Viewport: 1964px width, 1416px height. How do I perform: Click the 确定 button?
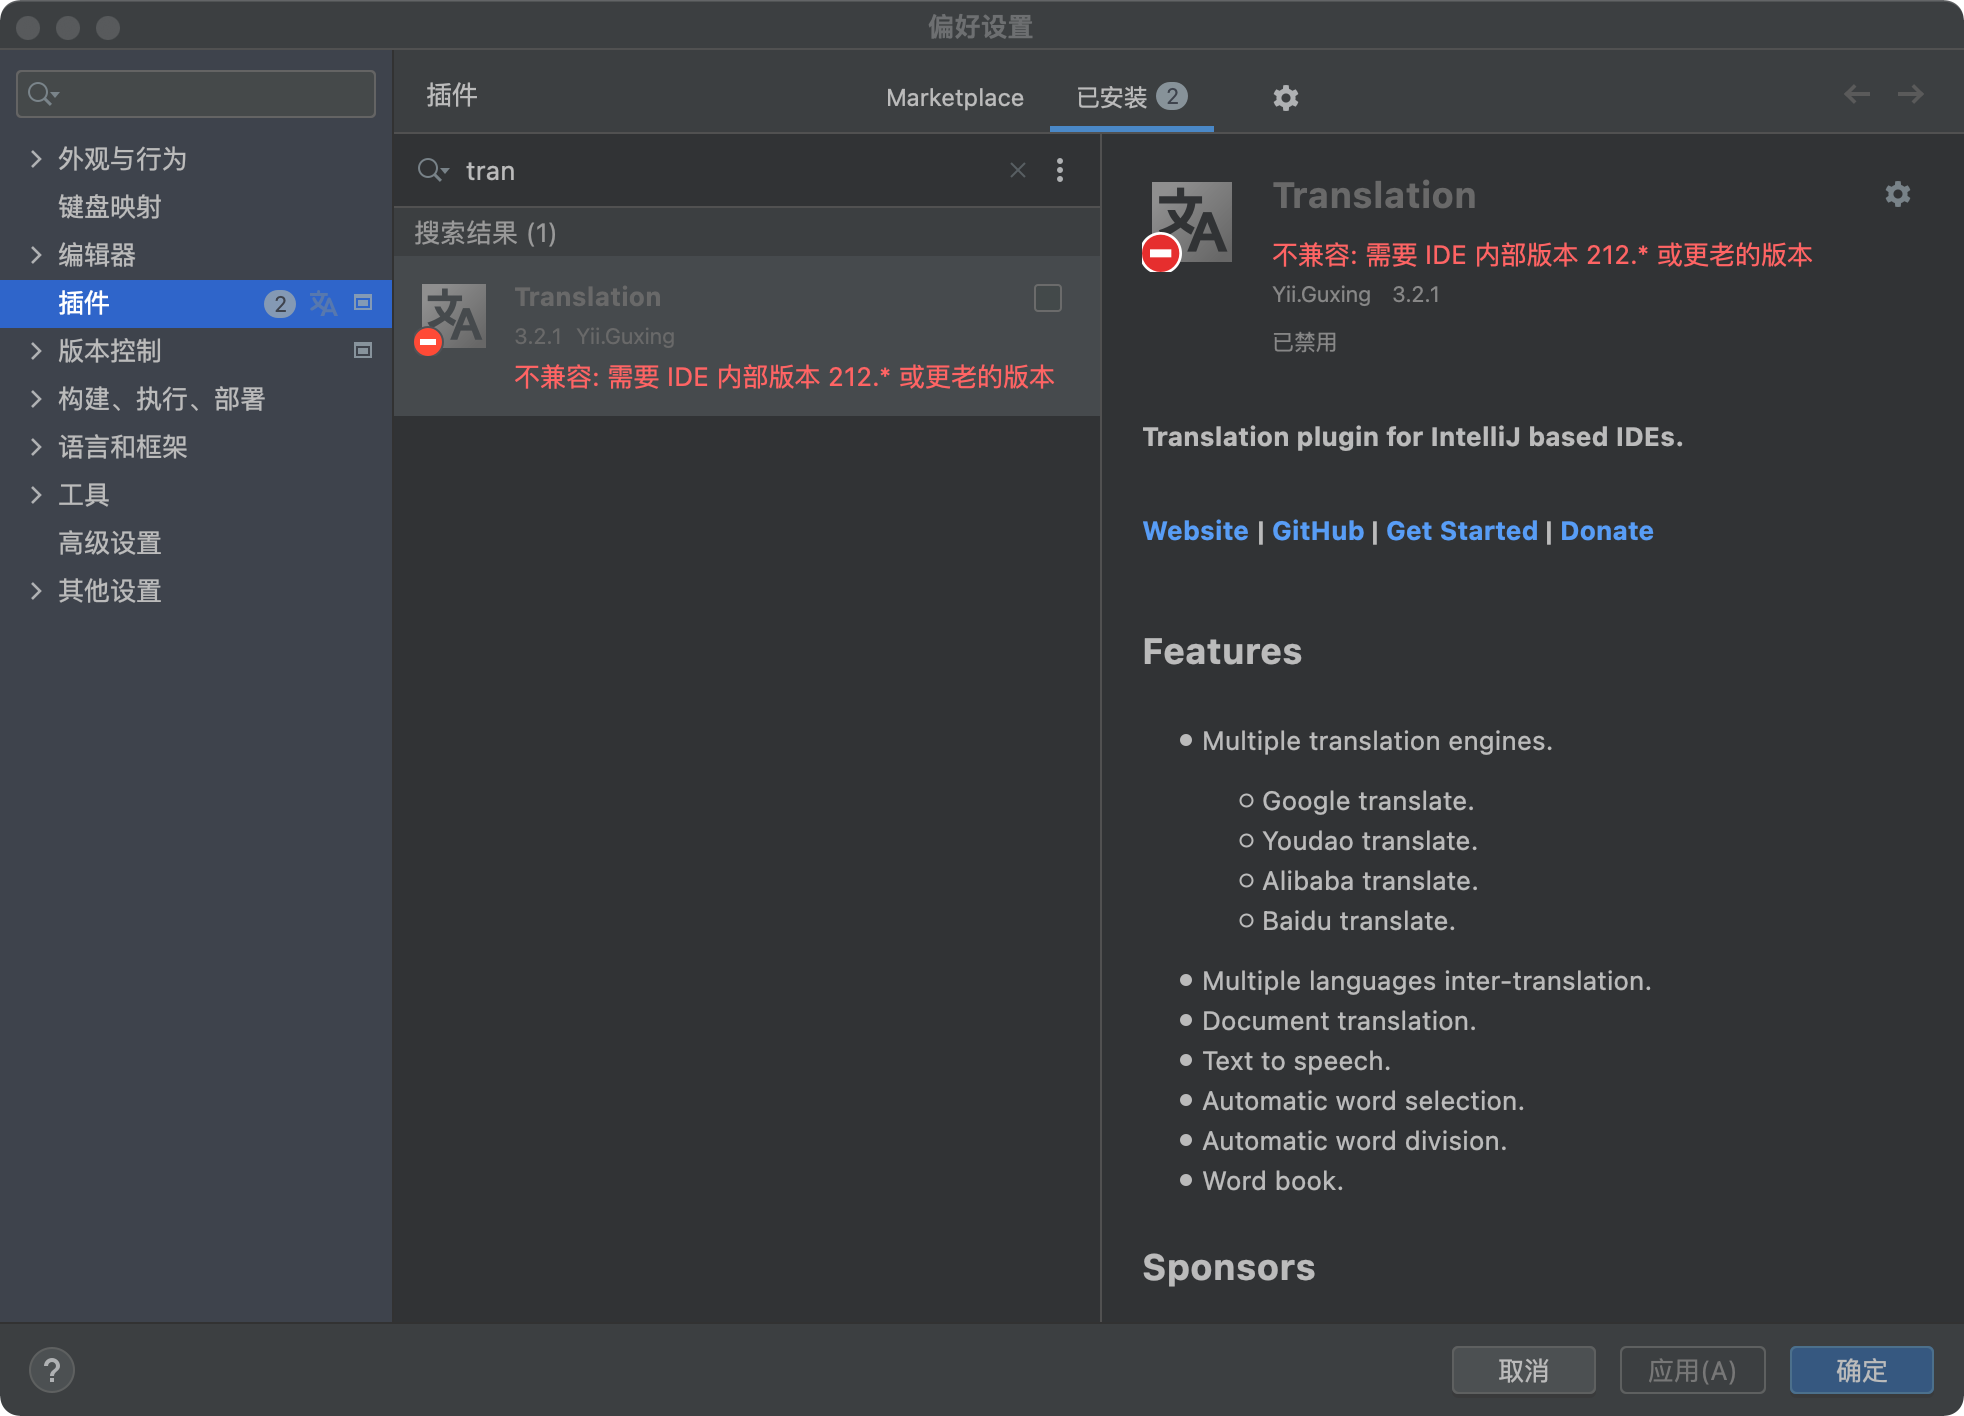[x=1860, y=1370]
